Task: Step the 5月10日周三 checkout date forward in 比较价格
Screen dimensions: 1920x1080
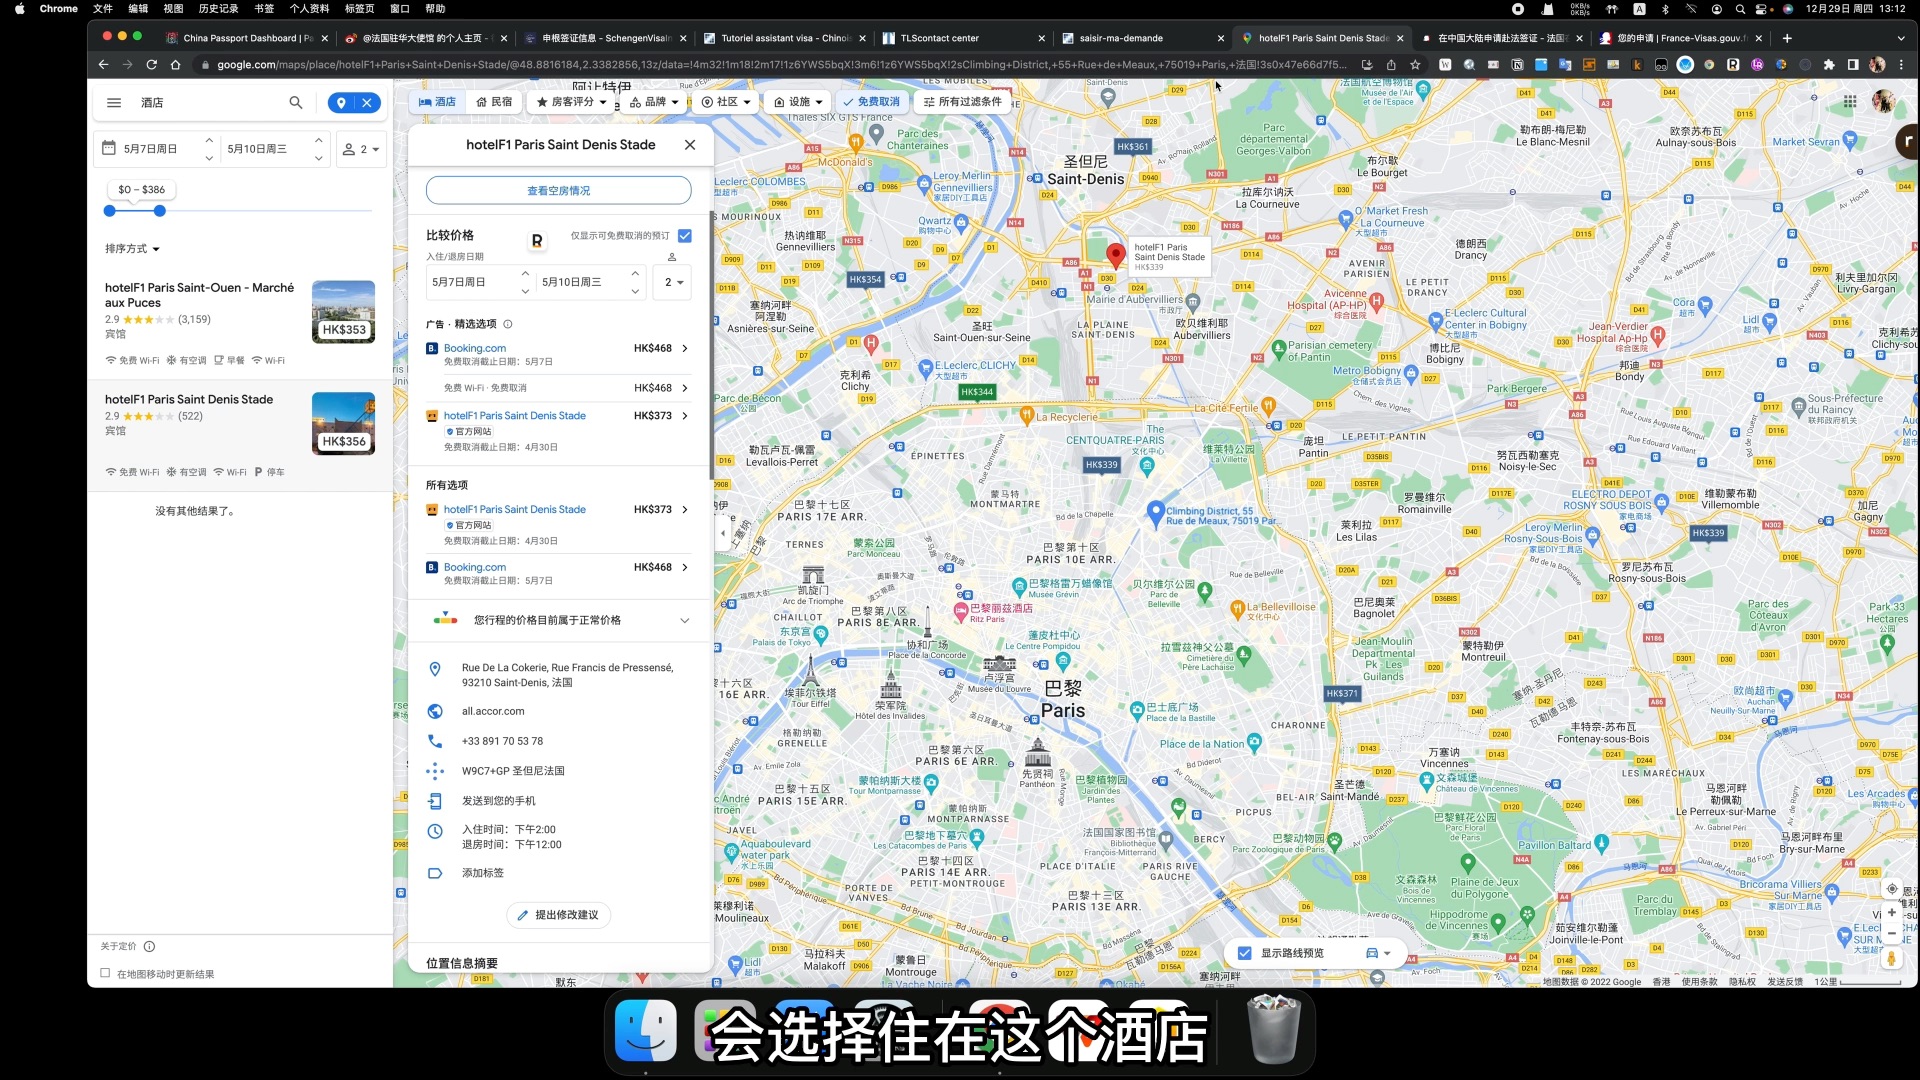Action: coord(635,273)
